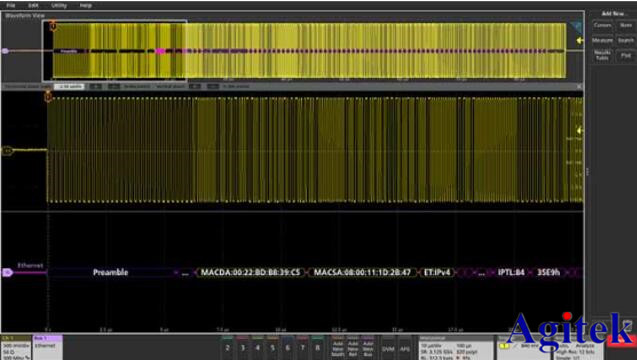Open the Utility menu
The image size is (637, 360).
coord(59,5)
